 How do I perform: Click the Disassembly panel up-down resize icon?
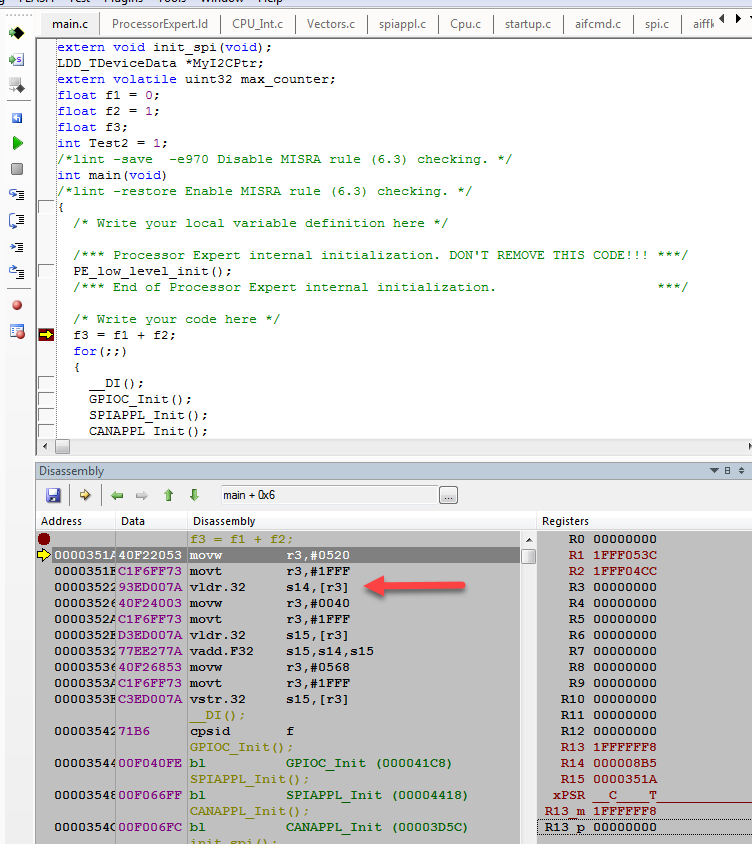tap(741, 470)
